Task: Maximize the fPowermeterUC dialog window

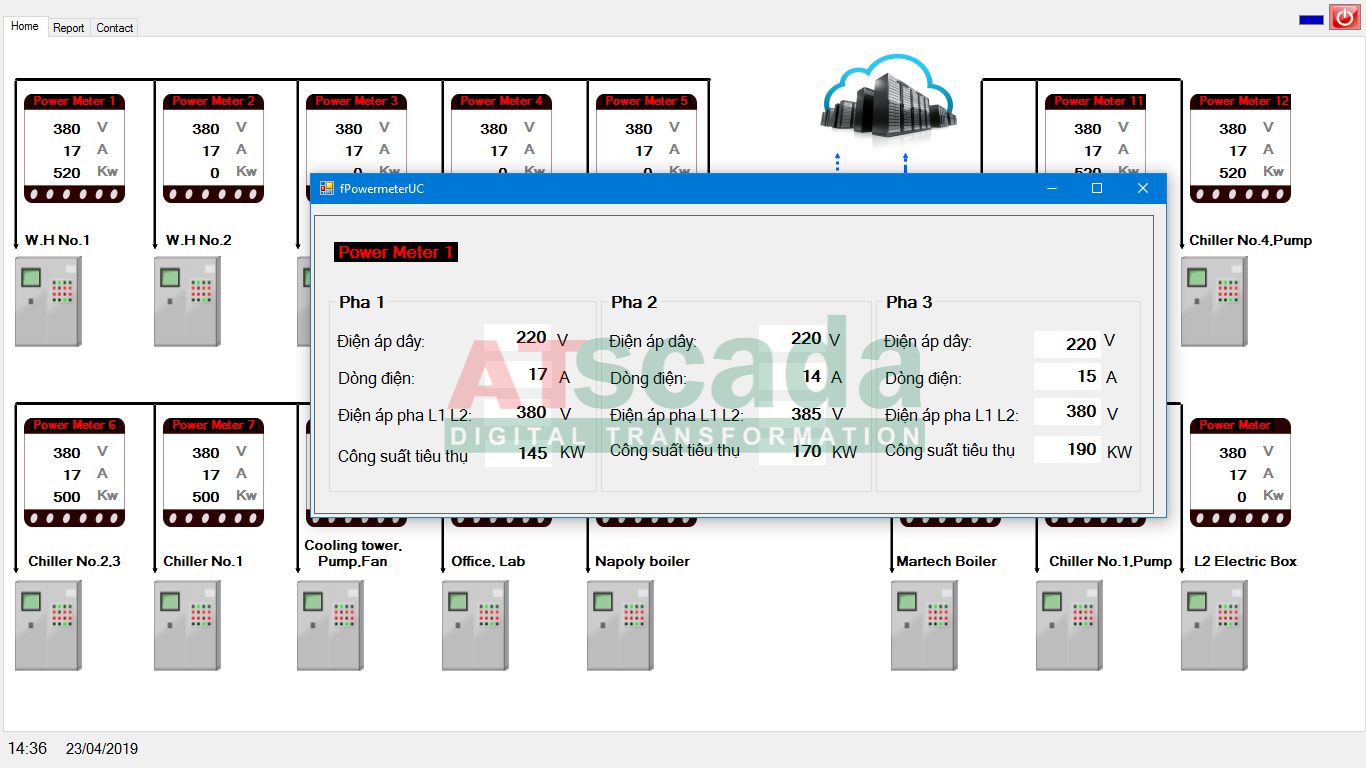Action: [1096, 188]
